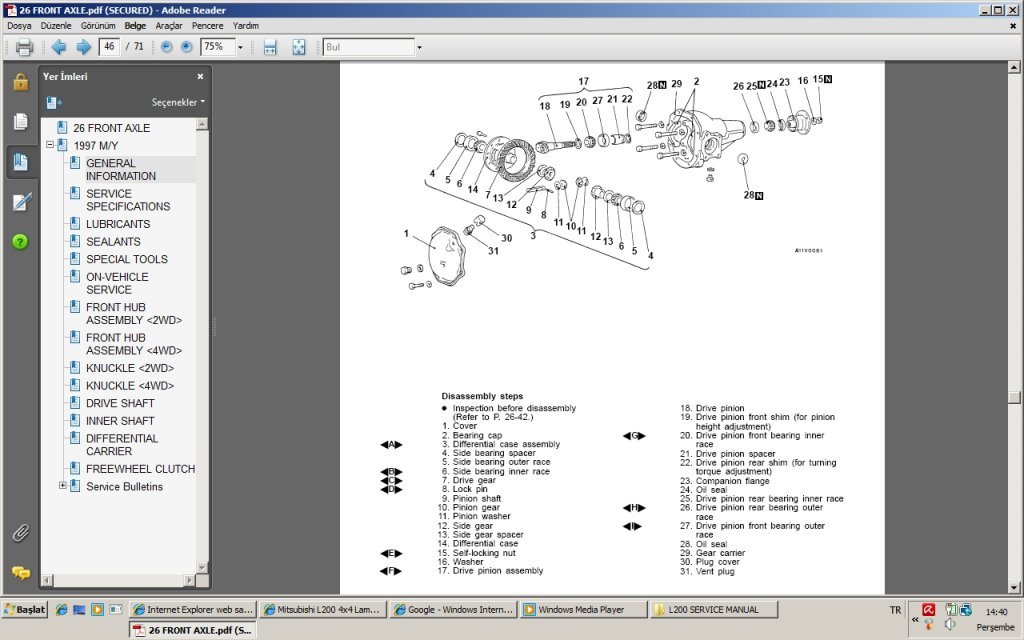This screenshot has height=640, width=1024.
Task: Open the Seçenekler options dropdown
Action: pos(178,102)
